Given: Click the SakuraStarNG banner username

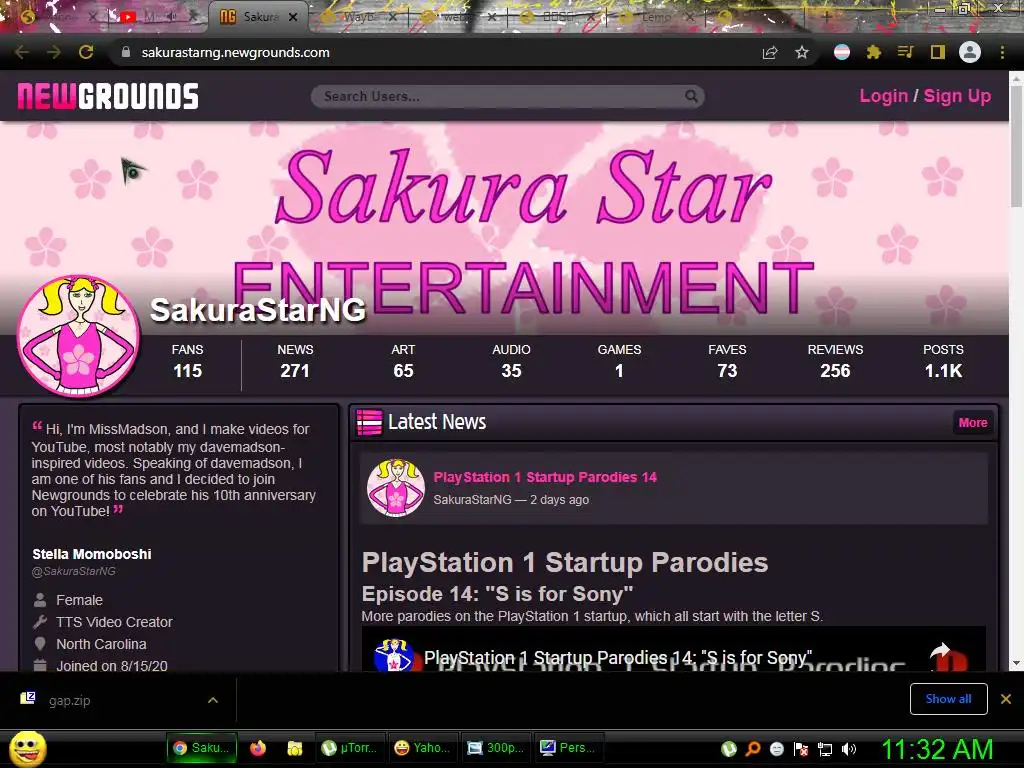Looking at the screenshot, I should (257, 310).
